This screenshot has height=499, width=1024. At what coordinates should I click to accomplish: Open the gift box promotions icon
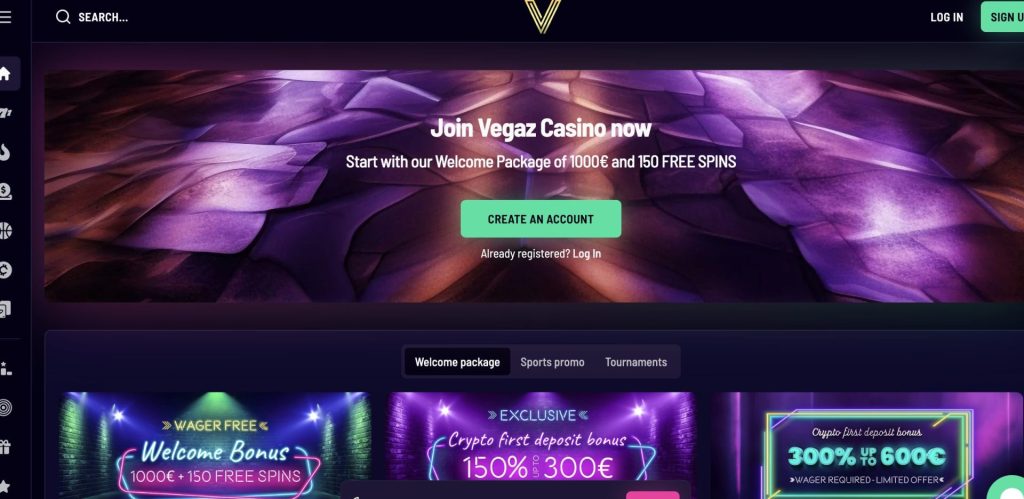tap(5, 447)
